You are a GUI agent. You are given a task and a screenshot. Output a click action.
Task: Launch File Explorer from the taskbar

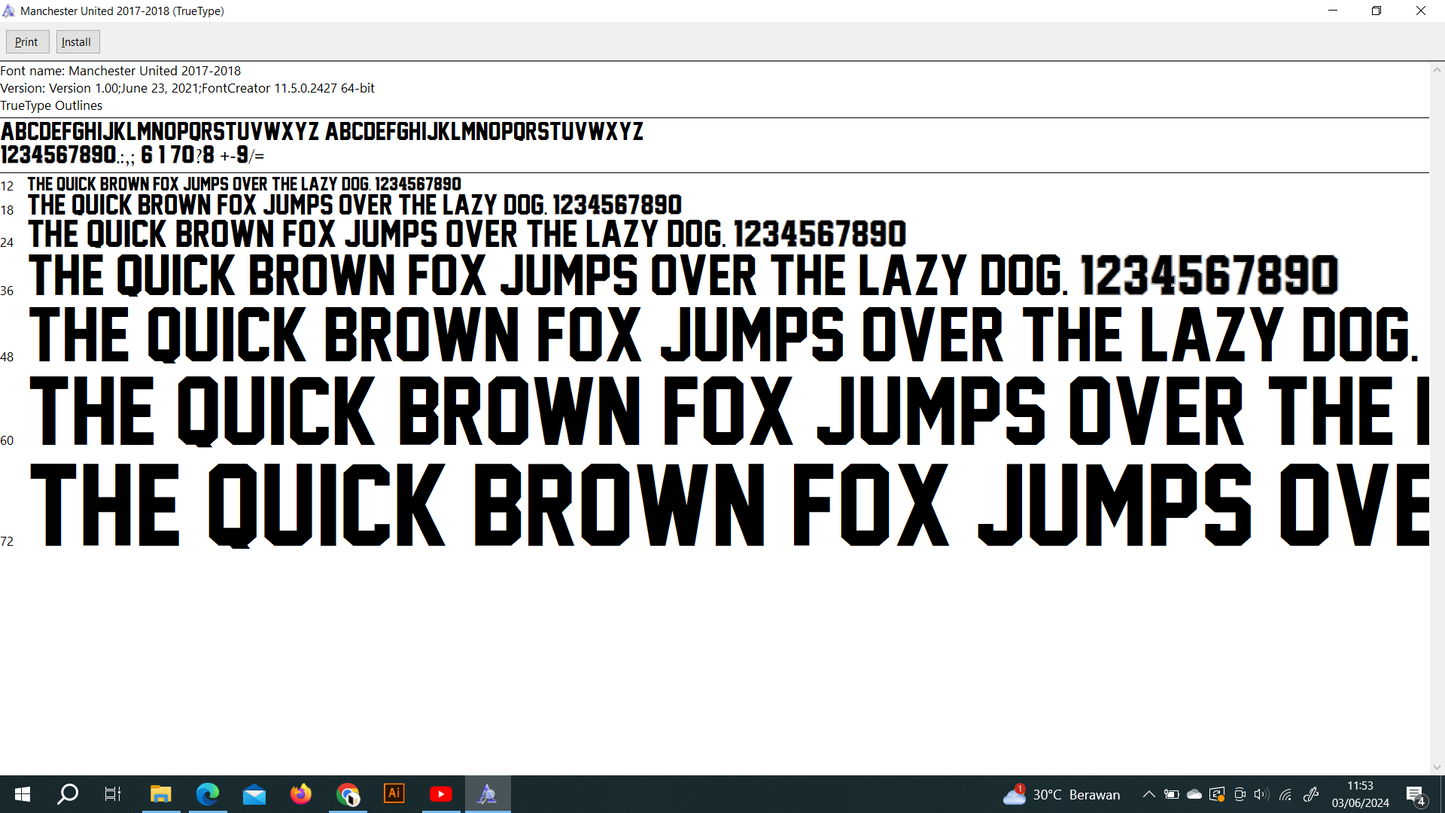[x=161, y=795]
